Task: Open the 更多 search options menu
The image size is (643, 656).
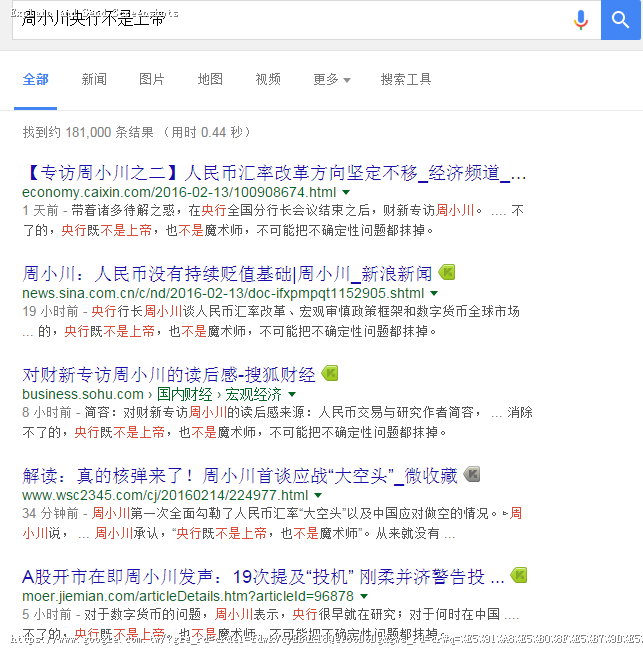Action: click(x=332, y=79)
